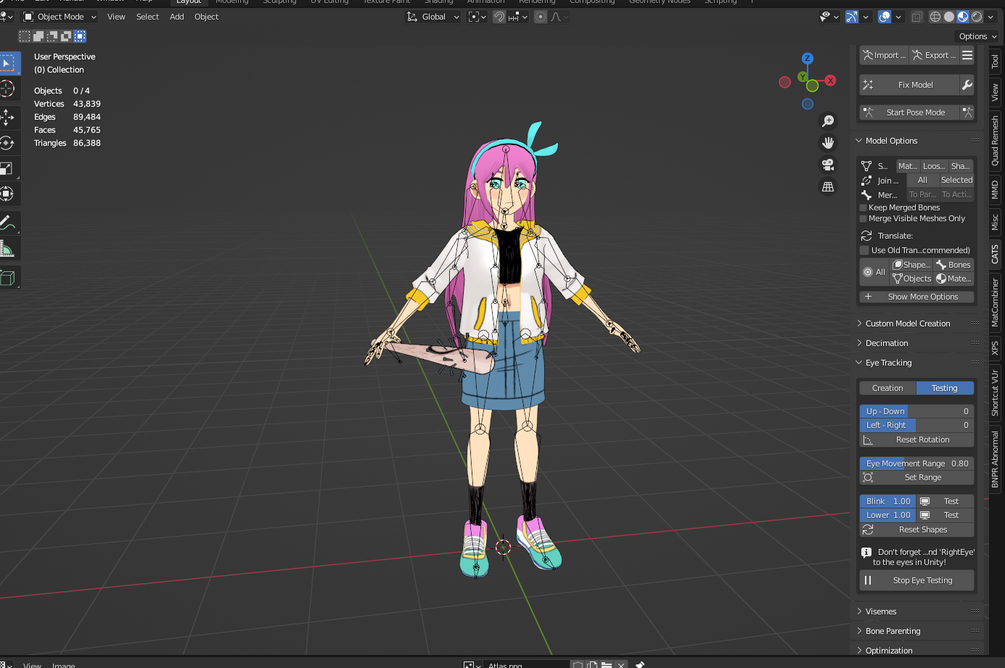1005x668 pixels.
Task: Open the Object menu
Action: [x=206, y=17]
